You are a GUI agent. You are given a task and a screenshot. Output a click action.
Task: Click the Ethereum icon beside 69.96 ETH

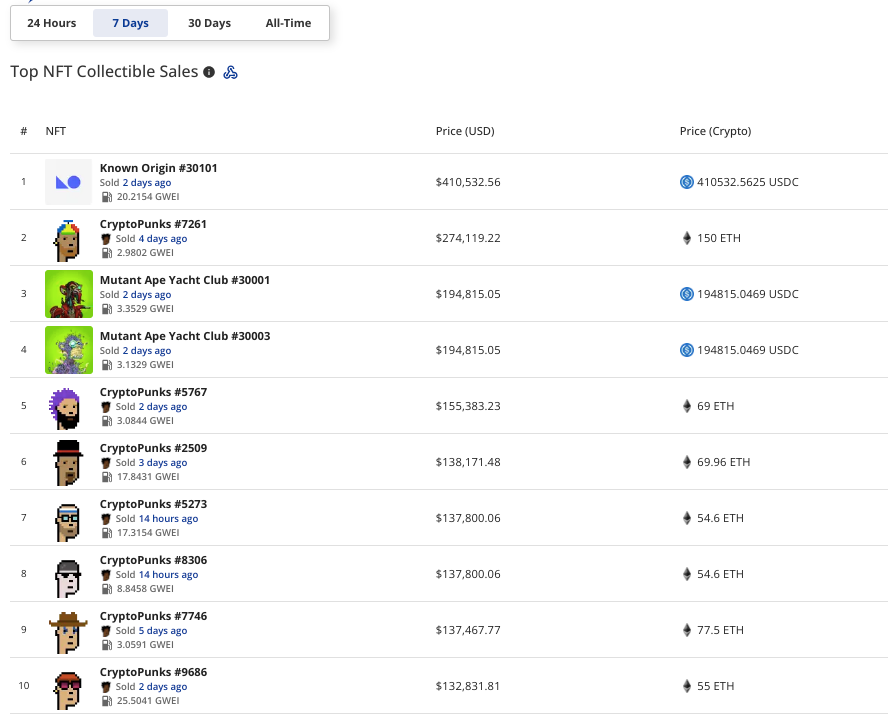(686, 462)
